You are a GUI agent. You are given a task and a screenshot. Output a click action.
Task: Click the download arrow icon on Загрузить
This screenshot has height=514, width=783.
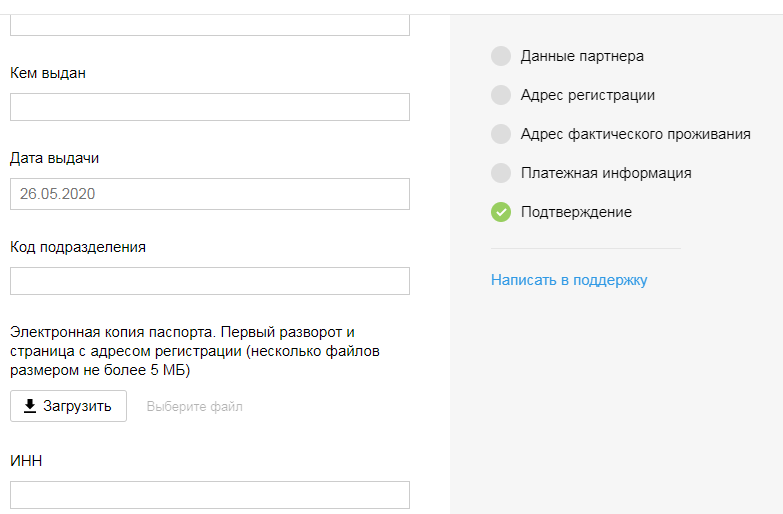pyautogui.click(x=30, y=406)
